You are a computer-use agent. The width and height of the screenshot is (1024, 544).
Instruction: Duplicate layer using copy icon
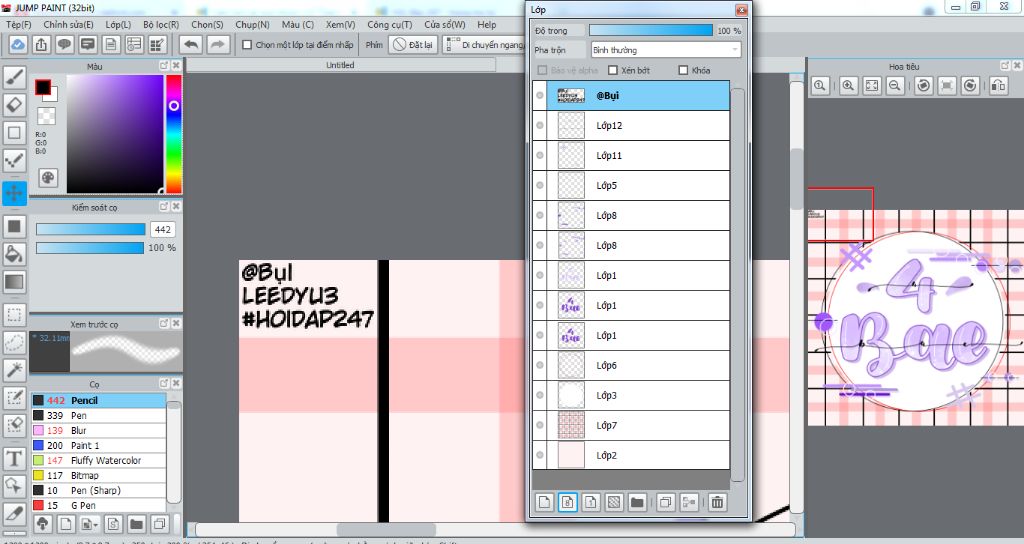click(x=665, y=502)
